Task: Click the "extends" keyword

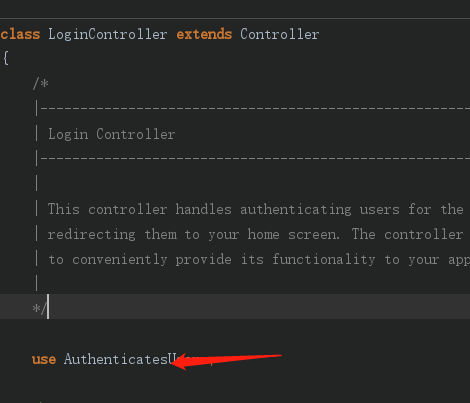Action: (204, 34)
